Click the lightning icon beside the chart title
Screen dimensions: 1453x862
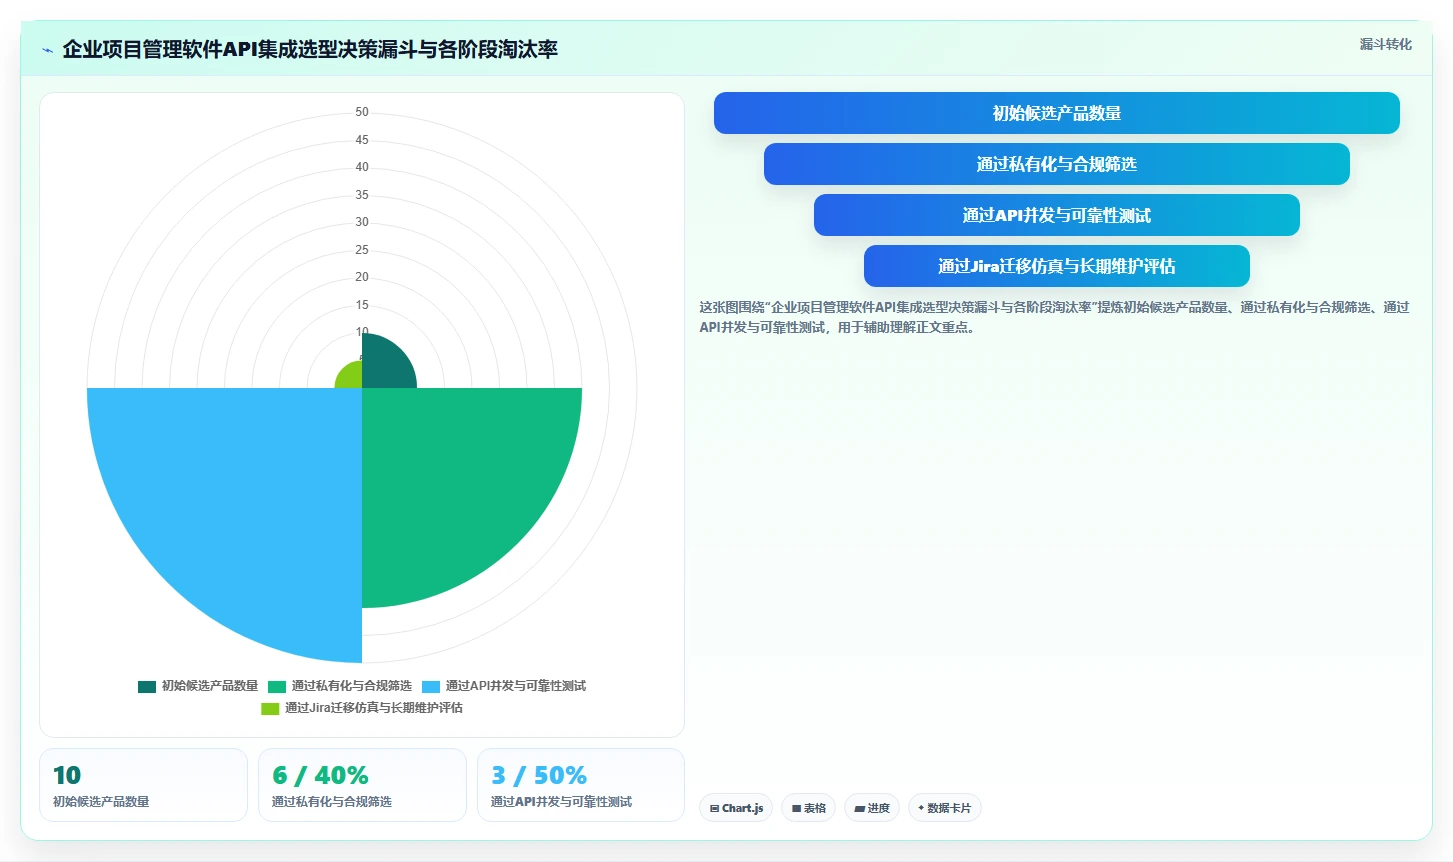coord(47,50)
